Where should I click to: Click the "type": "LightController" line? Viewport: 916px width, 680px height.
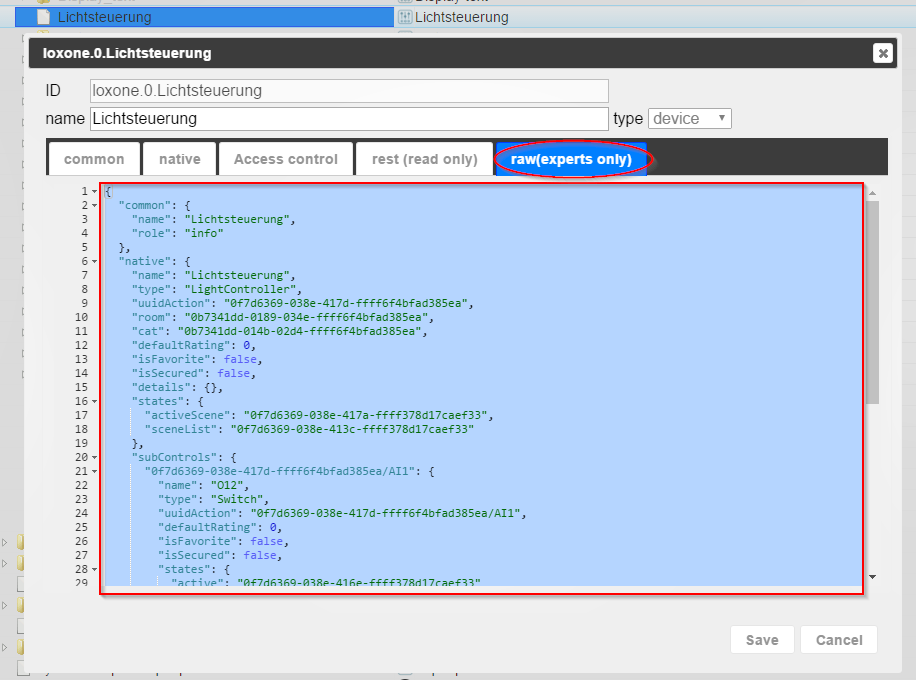(x=217, y=289)
